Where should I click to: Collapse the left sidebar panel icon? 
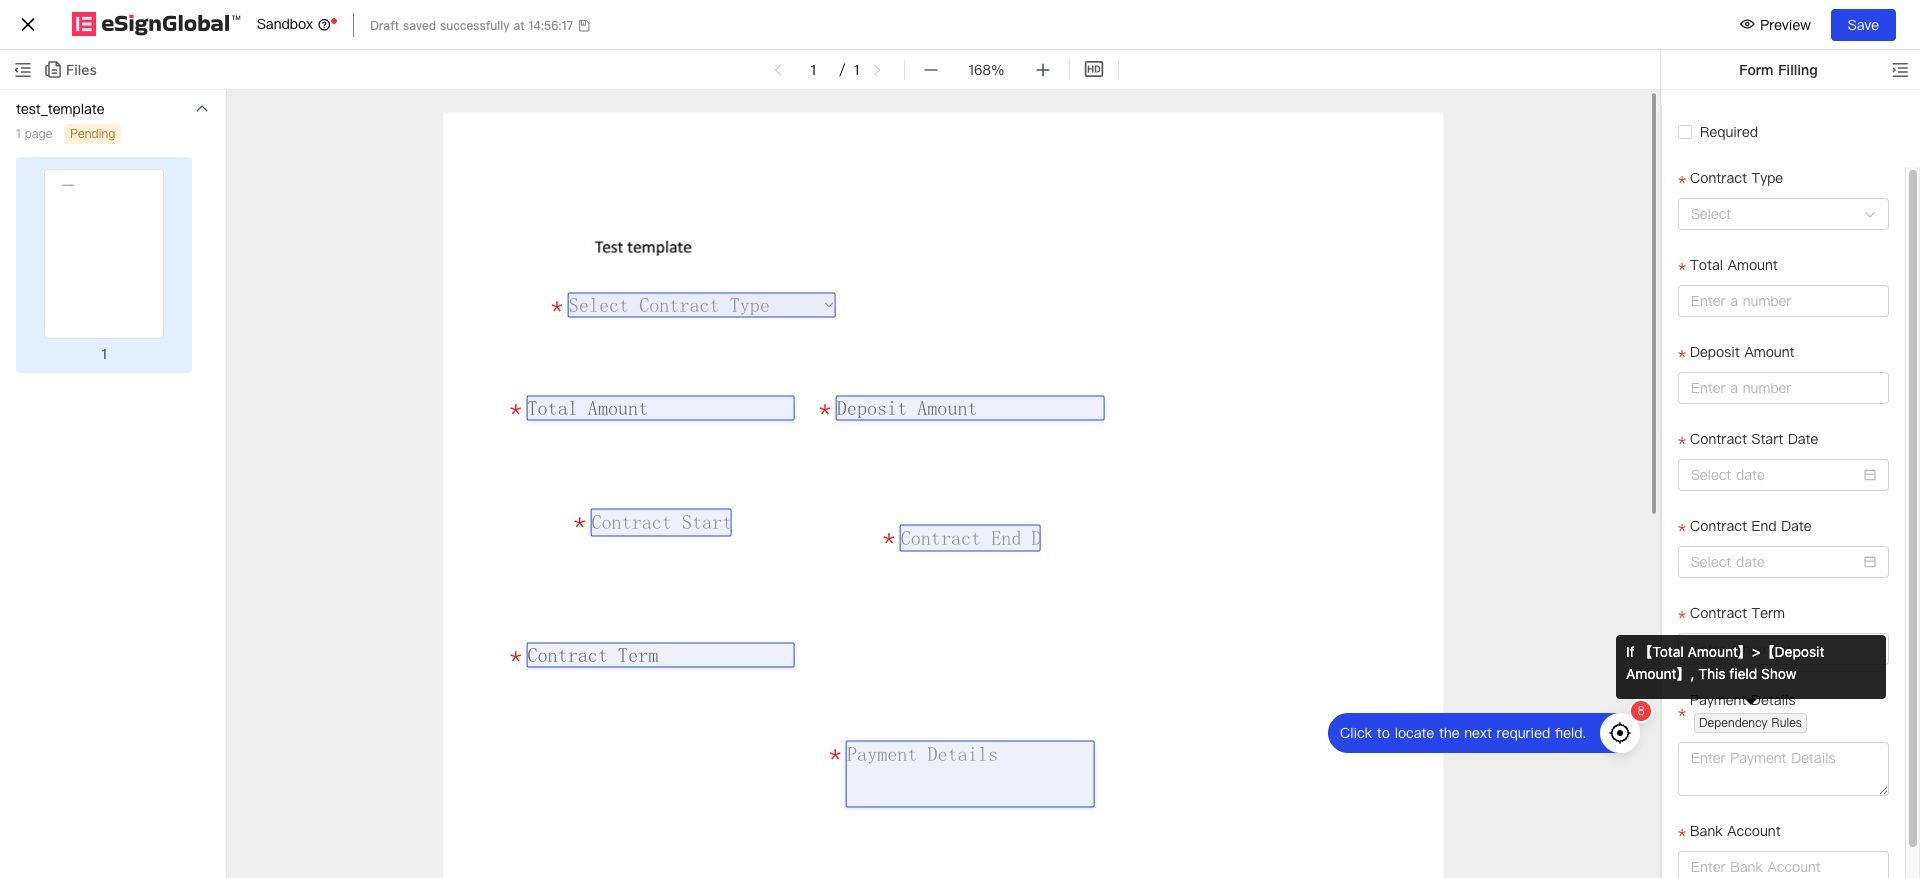(x=23, y=70)
